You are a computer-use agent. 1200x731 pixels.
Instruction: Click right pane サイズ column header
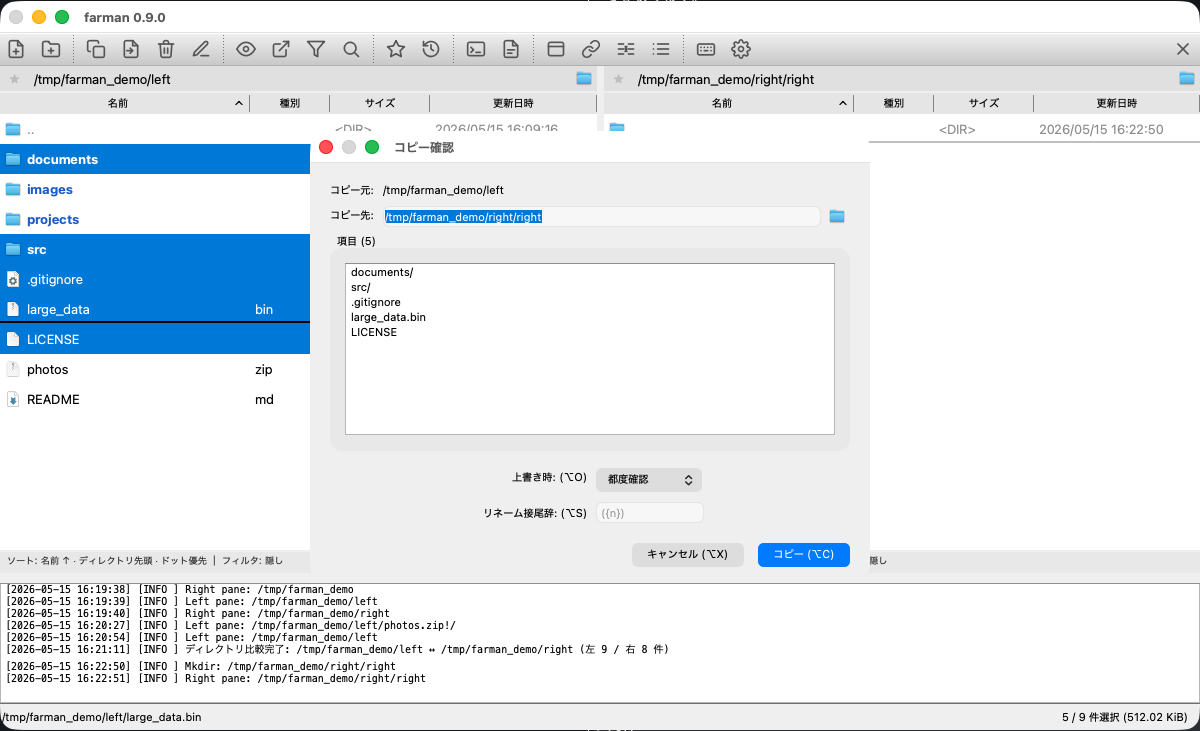[984, 103]
